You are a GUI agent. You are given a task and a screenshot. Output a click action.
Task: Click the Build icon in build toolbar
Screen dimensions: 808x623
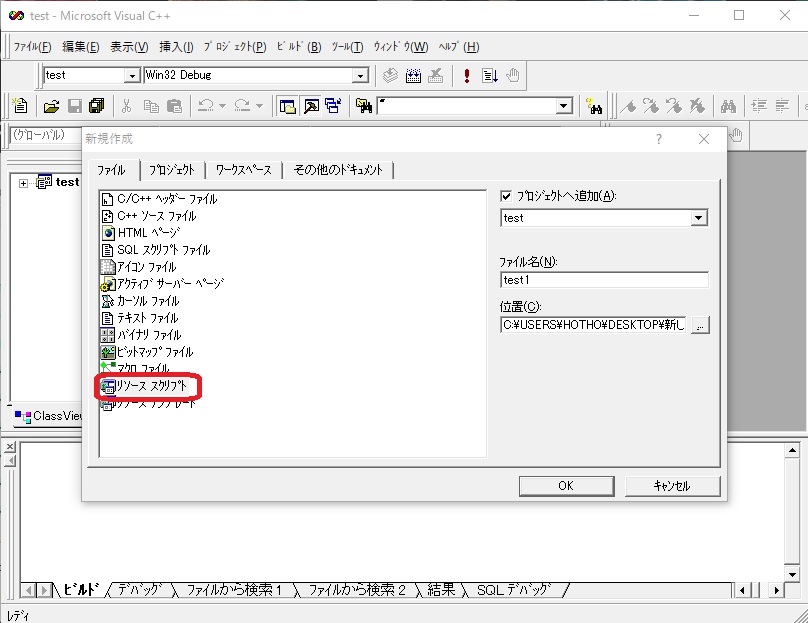413,76
